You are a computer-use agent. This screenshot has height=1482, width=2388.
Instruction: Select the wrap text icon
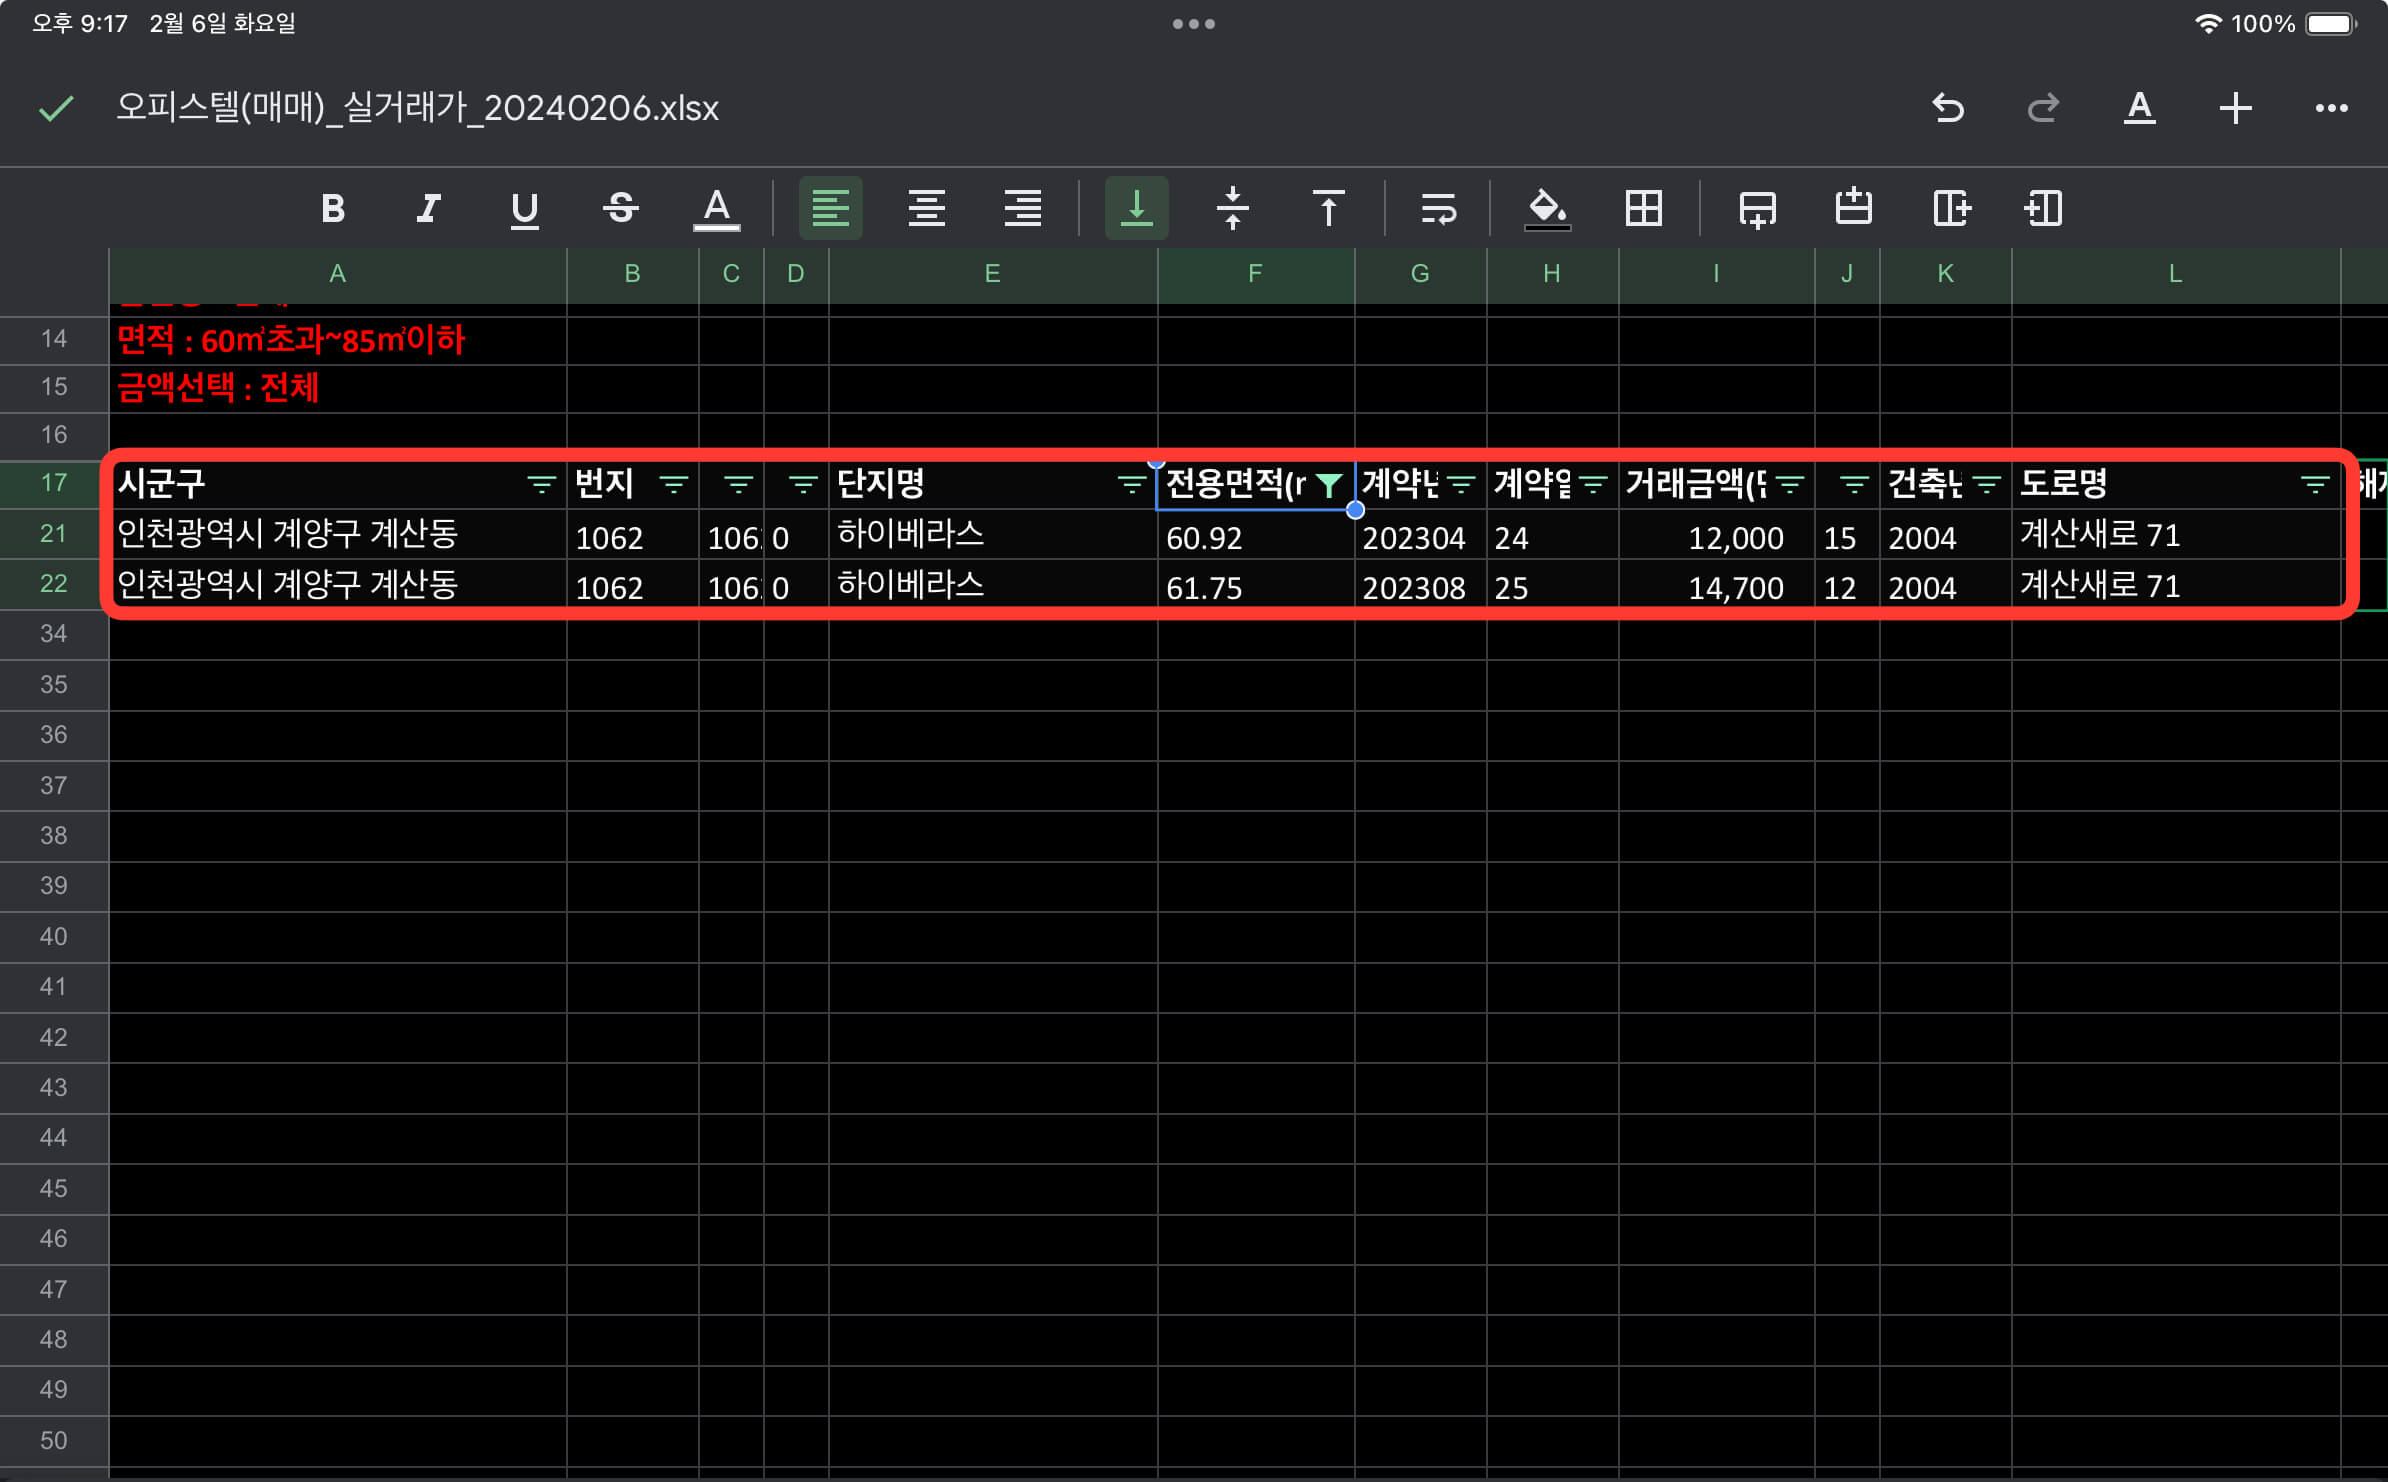point(1438,209)
